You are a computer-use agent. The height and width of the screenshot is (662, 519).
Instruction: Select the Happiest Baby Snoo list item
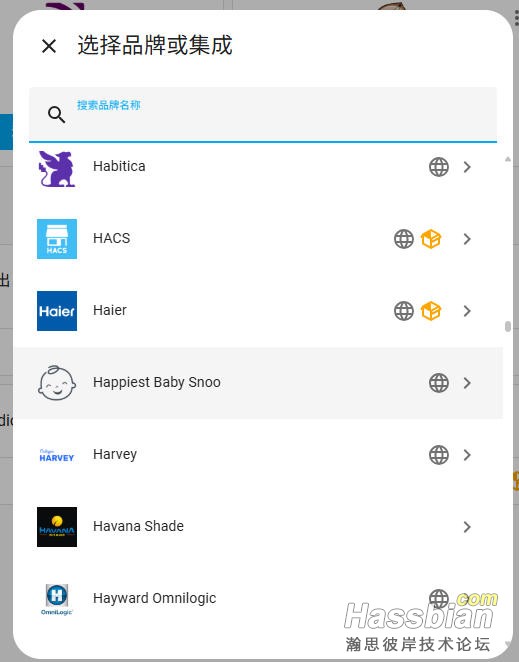pyautogui.click(x=258, y=383)
